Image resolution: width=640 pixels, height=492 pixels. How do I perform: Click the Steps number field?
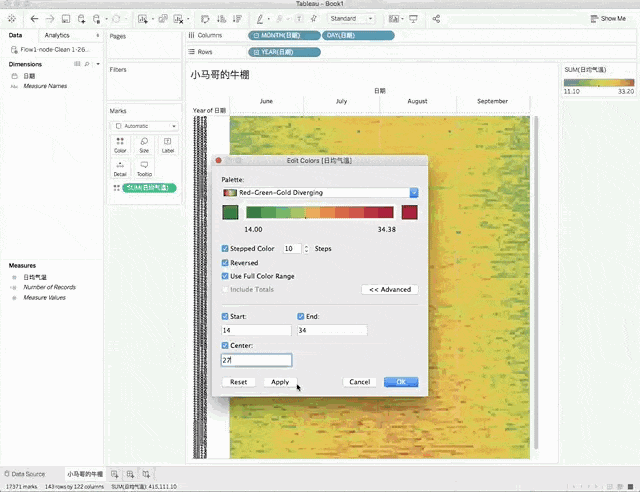click(292, 248)
